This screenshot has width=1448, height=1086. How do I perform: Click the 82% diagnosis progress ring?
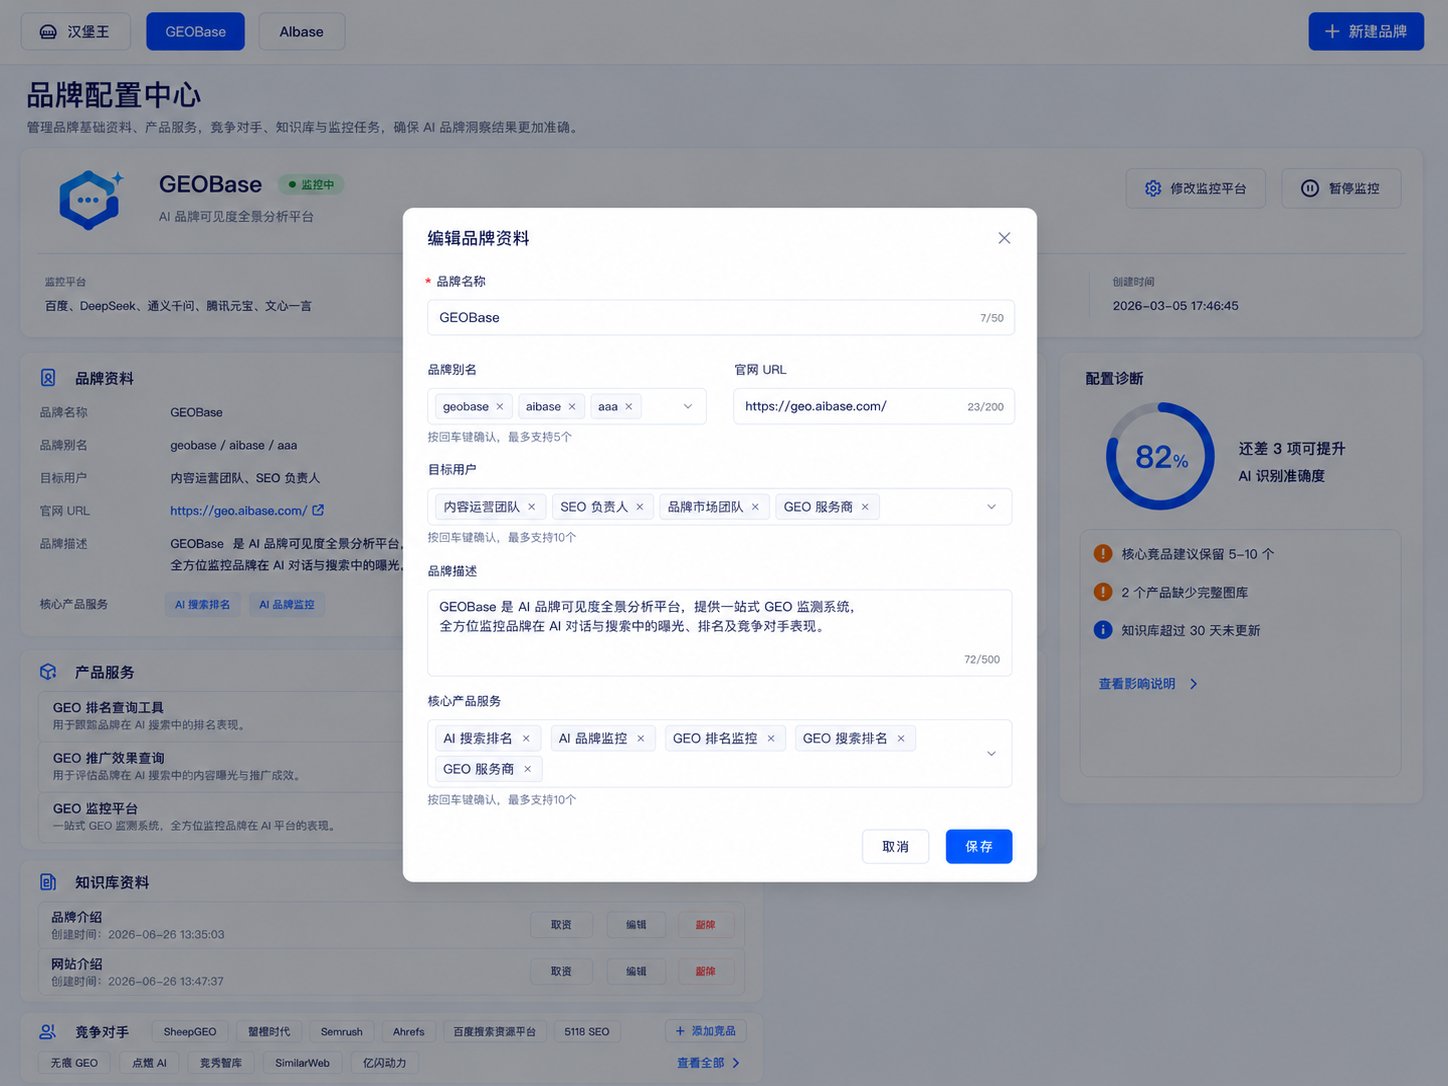point(1160,457)
